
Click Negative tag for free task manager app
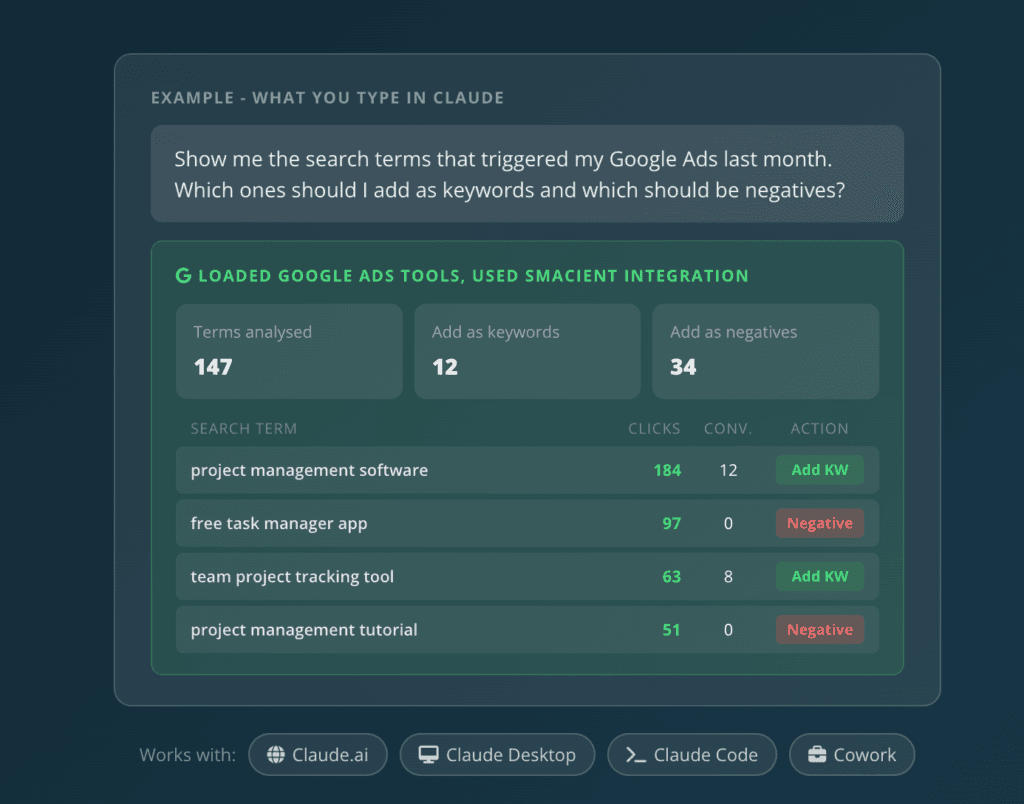point(820,523)
